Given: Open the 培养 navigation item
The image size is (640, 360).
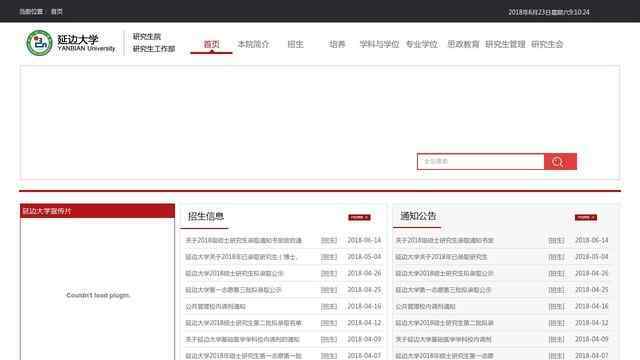Looking at the screenshot, I should pos(337,44).
